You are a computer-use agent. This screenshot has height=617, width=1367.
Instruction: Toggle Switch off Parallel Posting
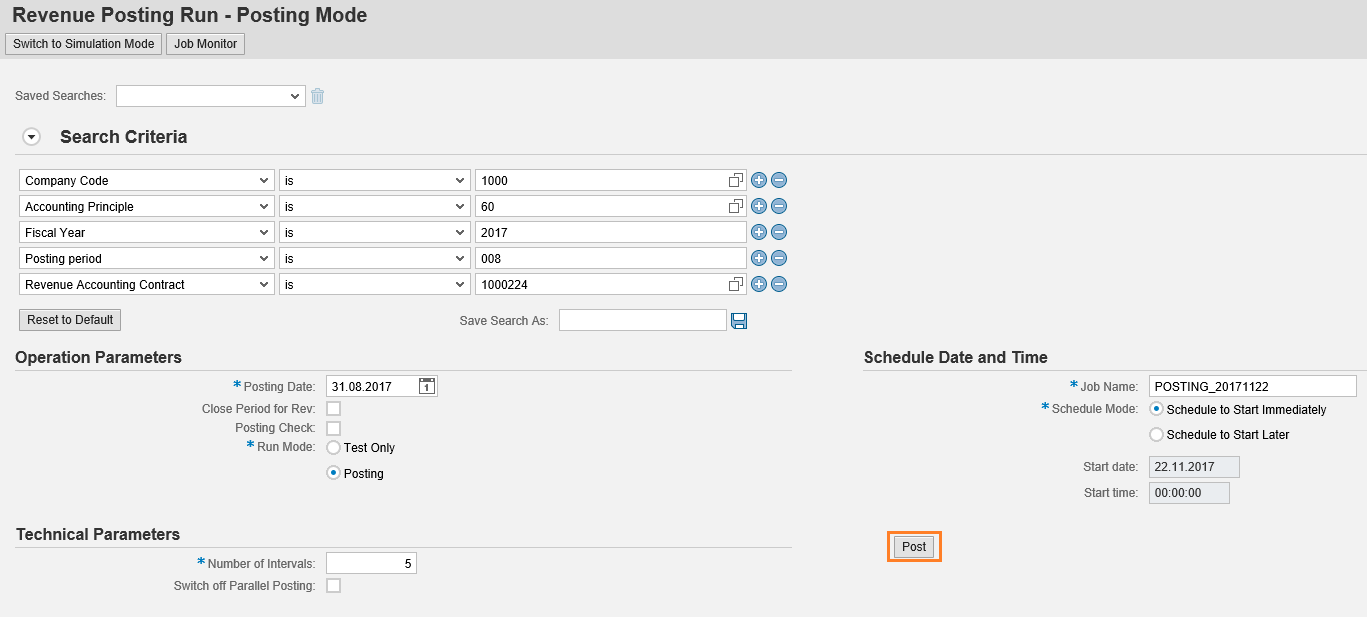coord(333,585)
